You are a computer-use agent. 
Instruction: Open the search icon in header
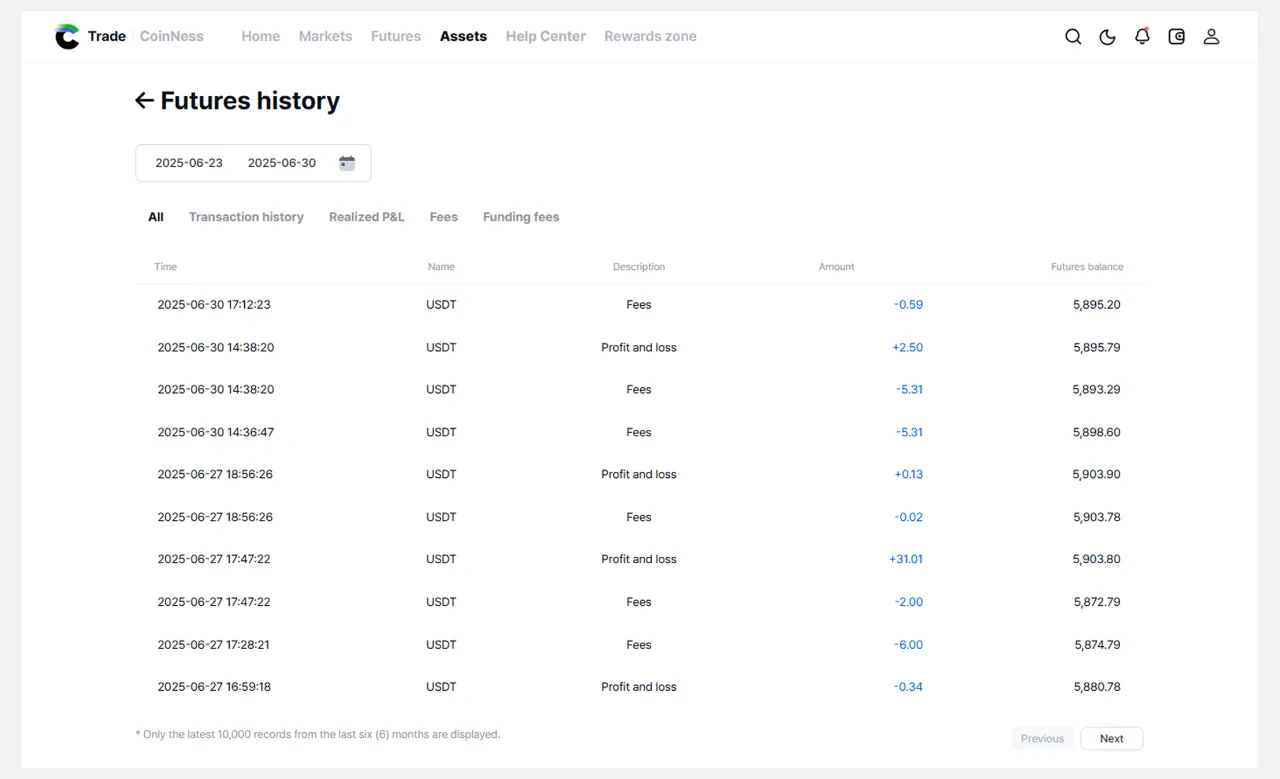pyautogui.click(x=1073, y=37)
